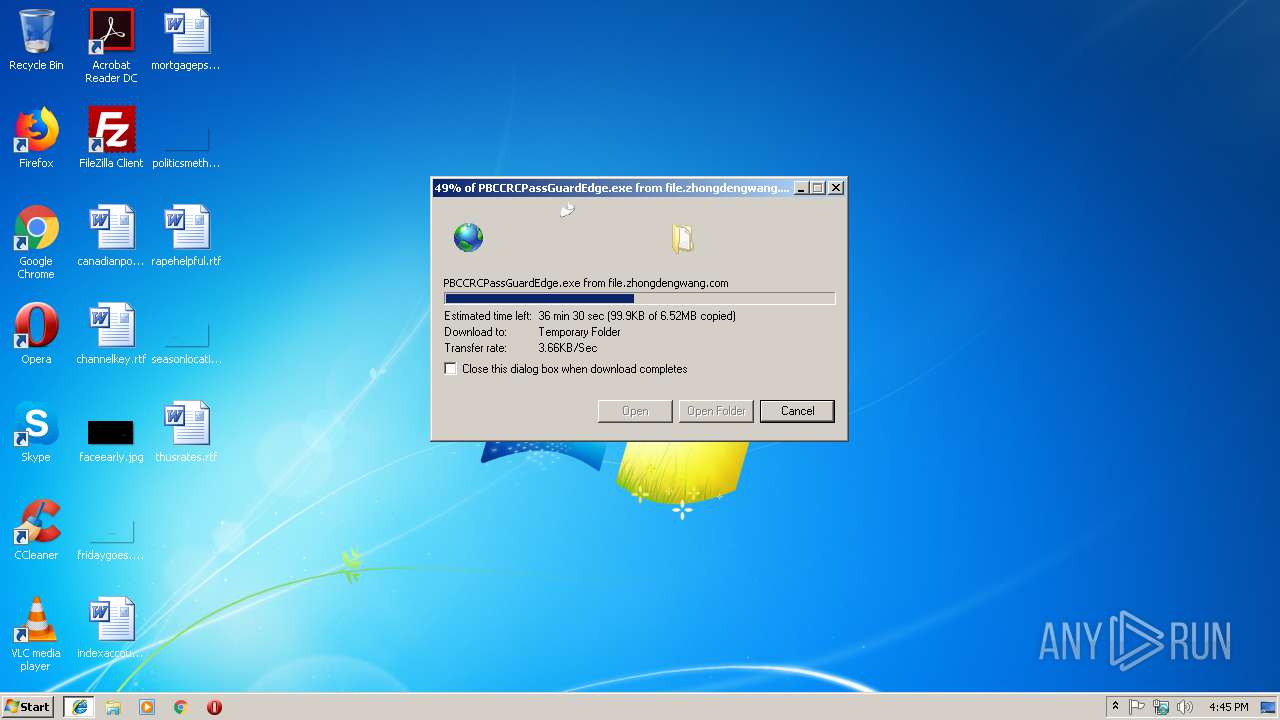The image size is (1280, 720).
Task: Select the politicsmeth file on desktop
Action: point(186,146)
